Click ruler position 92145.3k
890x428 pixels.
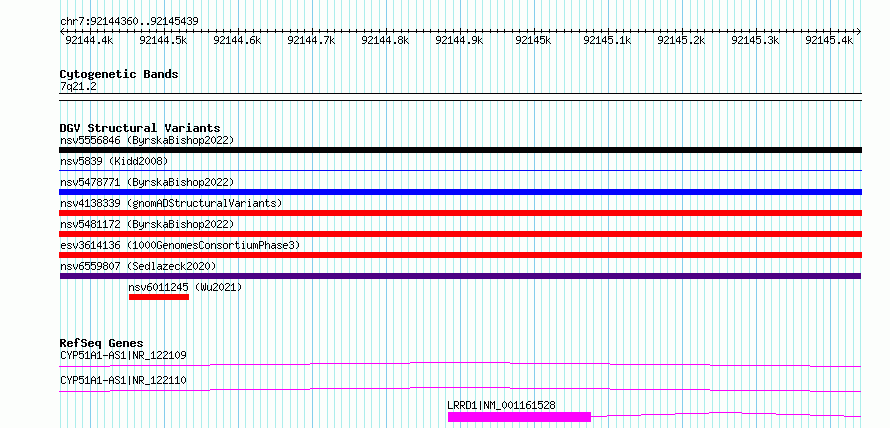point(755,40)
